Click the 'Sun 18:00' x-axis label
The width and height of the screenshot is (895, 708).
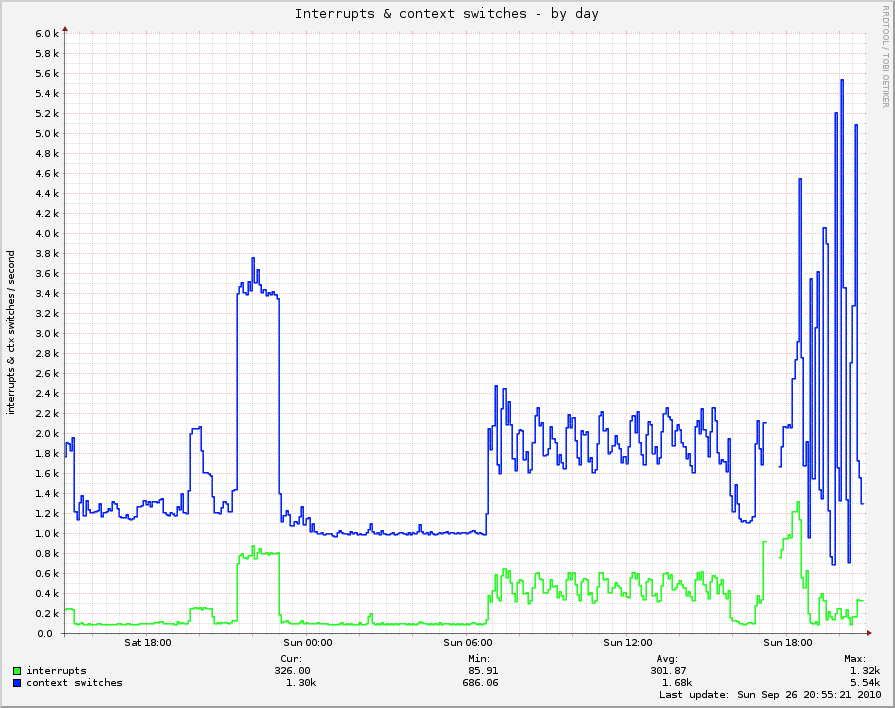click(788, 643)
